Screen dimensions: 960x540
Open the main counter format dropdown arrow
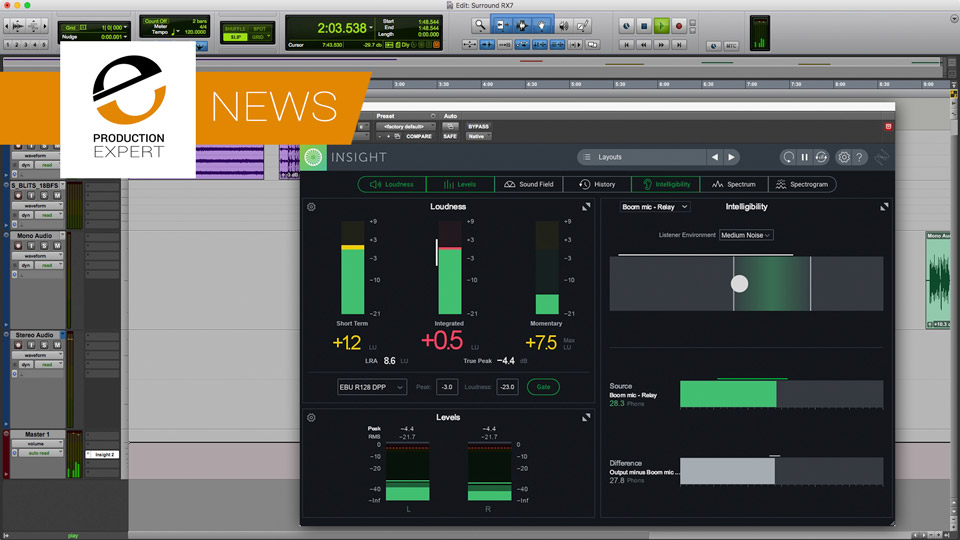(371, 28)
